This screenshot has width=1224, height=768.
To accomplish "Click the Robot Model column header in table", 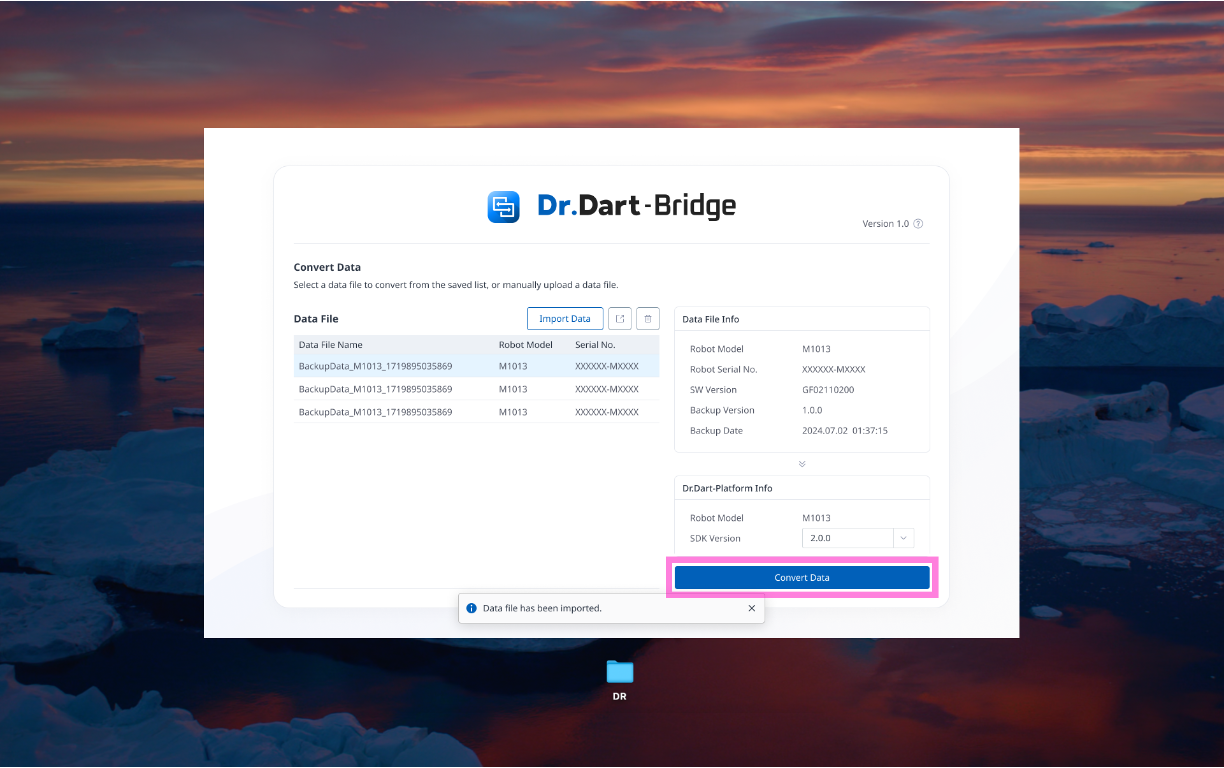I will 525,345.
